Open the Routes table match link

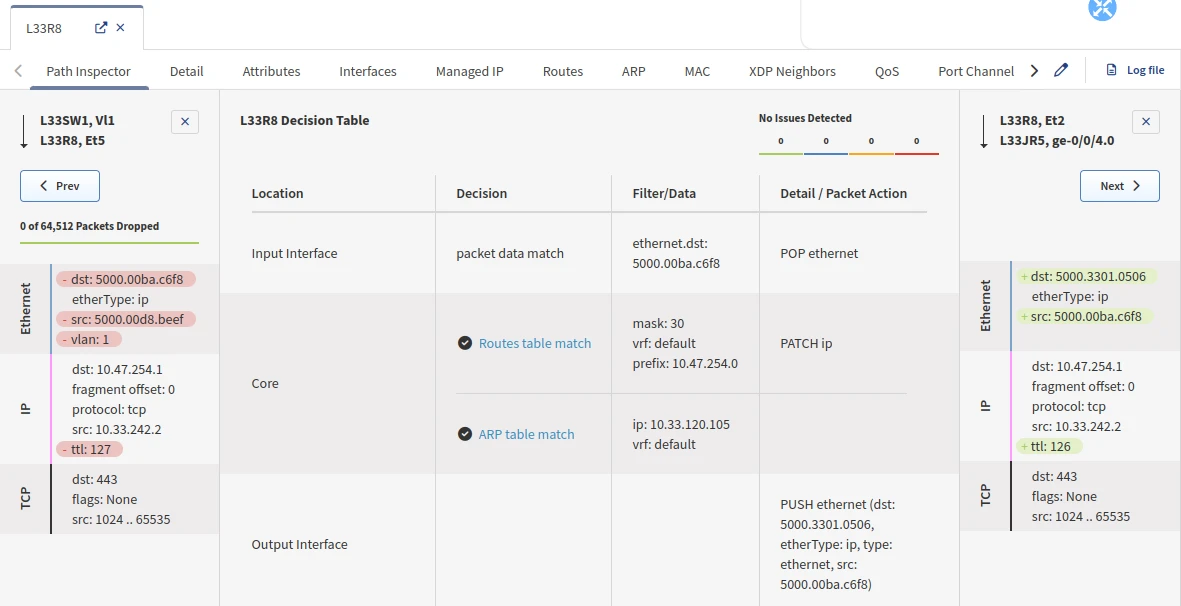535,343
